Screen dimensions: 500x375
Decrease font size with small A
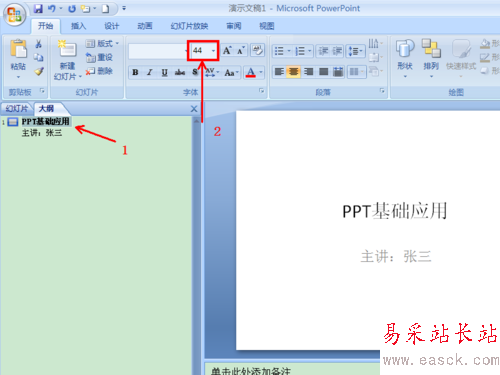[x=241, y=51]
